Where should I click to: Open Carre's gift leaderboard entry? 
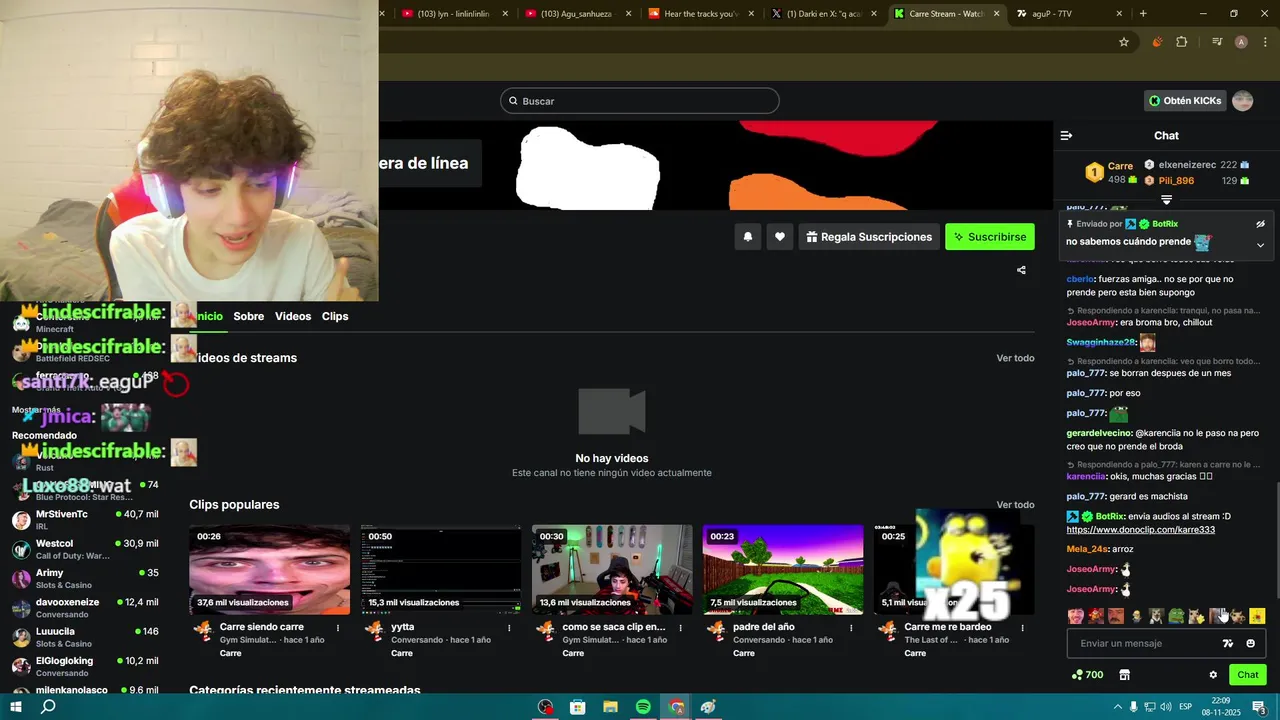click(x=1110, y=173)
